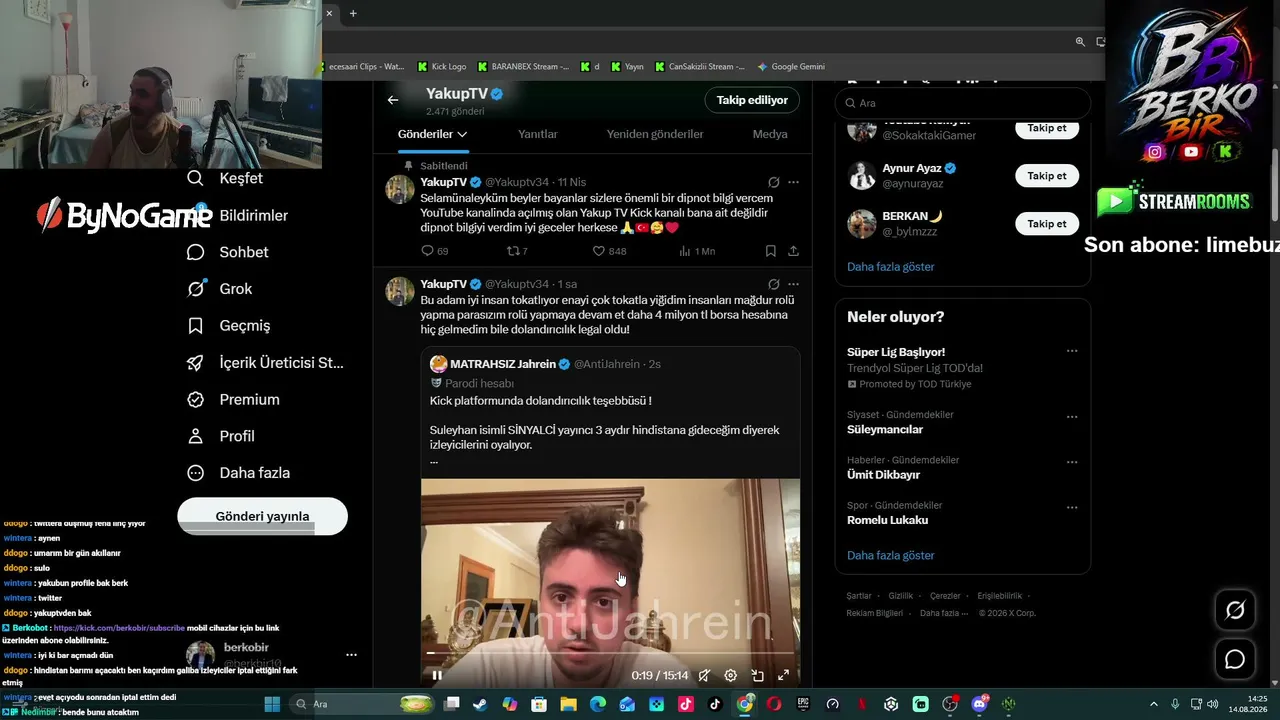This screenshot has width=1280, height=720.
Task: Unmute the video sound
Action: pos(705,675)
